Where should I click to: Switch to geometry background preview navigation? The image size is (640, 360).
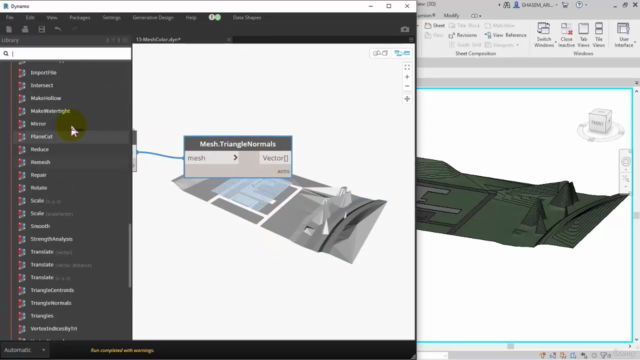click(380, 53)
